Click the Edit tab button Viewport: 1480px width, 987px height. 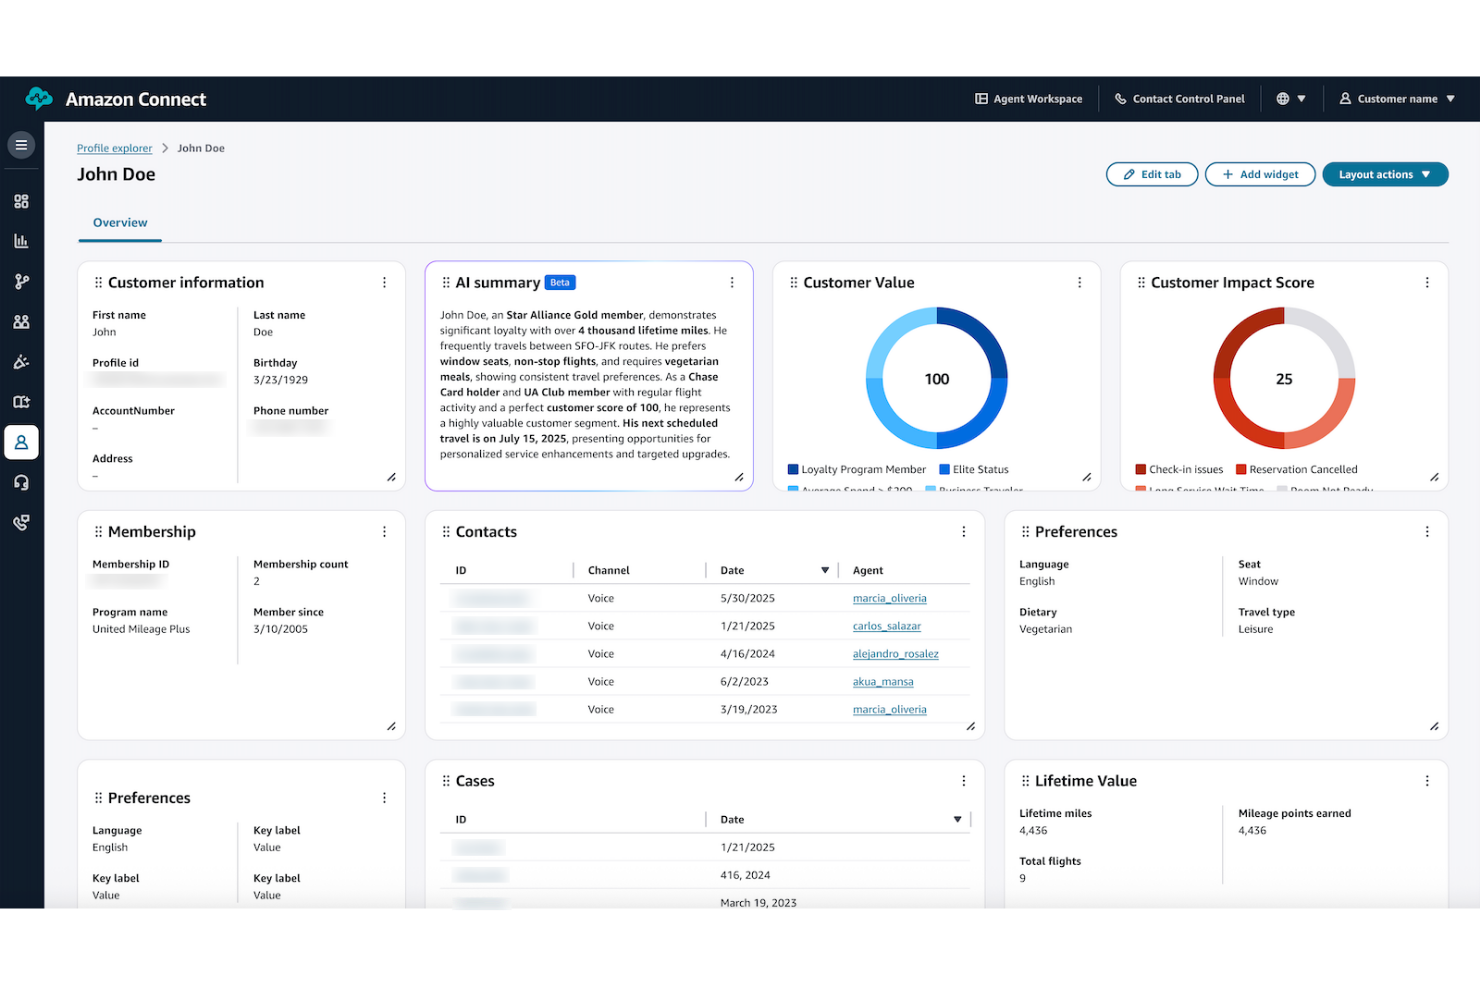(1151, 173)
